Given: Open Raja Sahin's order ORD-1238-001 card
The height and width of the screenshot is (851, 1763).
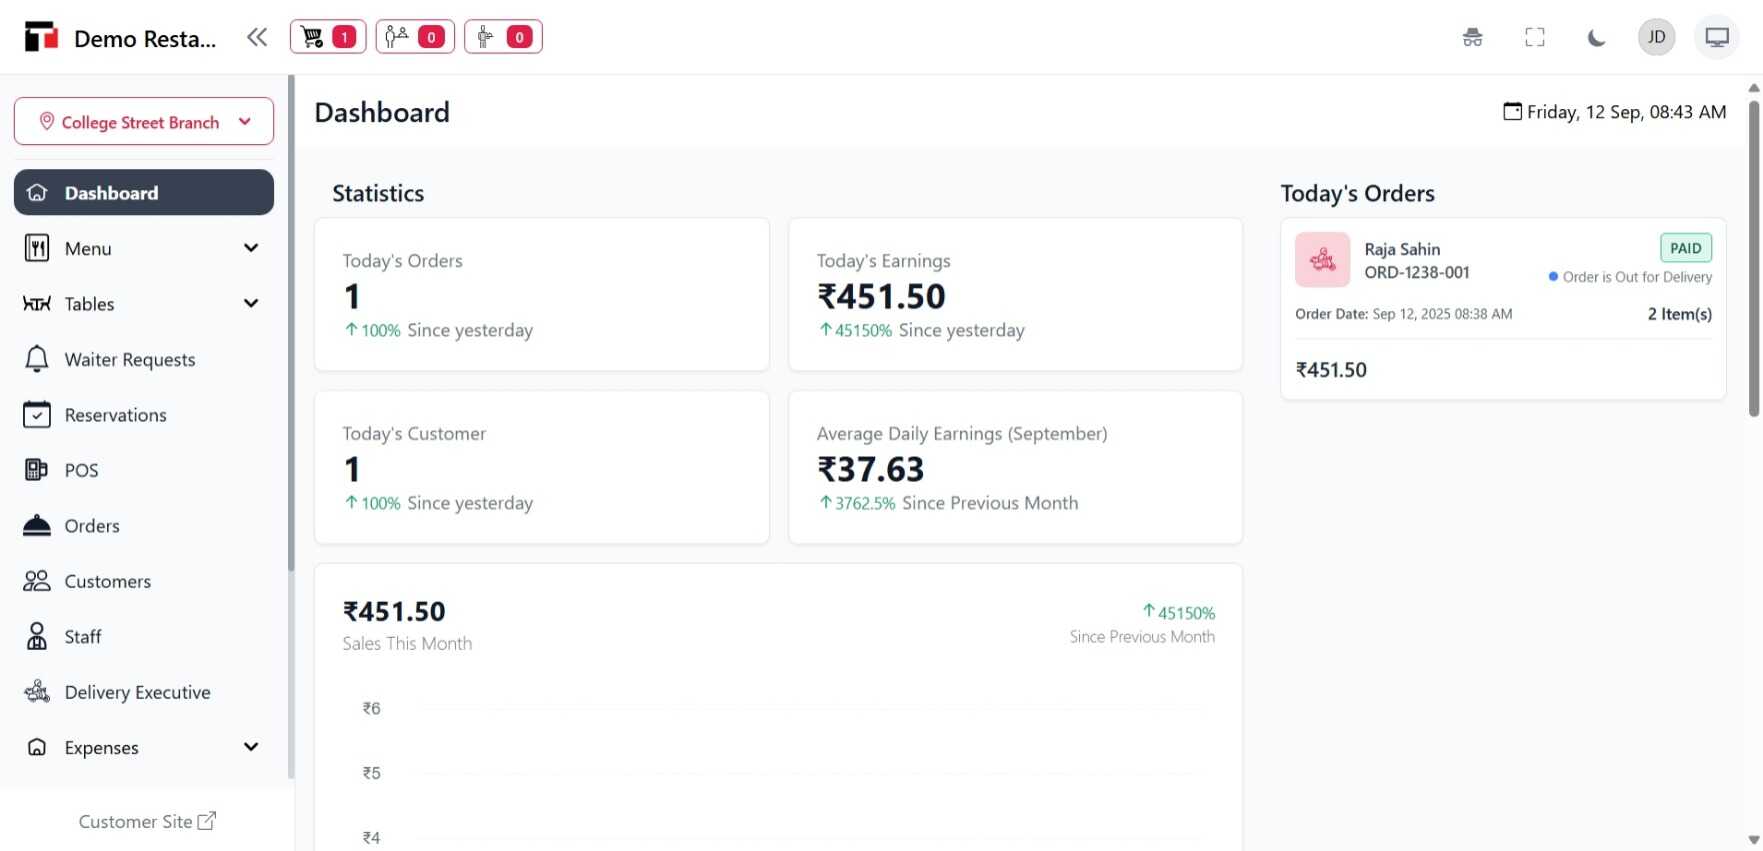Looking at the screenshot, I should (x=1502, y=309).
